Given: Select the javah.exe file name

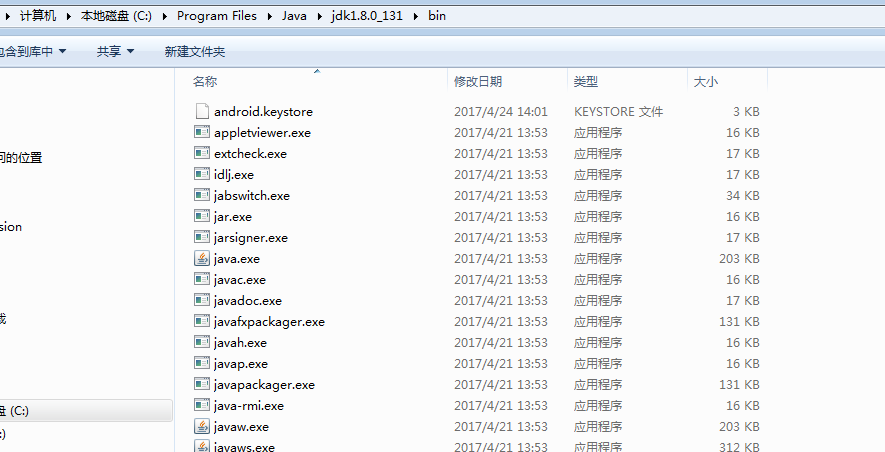Looking at the screenshot, I should (x=240, y=343).
